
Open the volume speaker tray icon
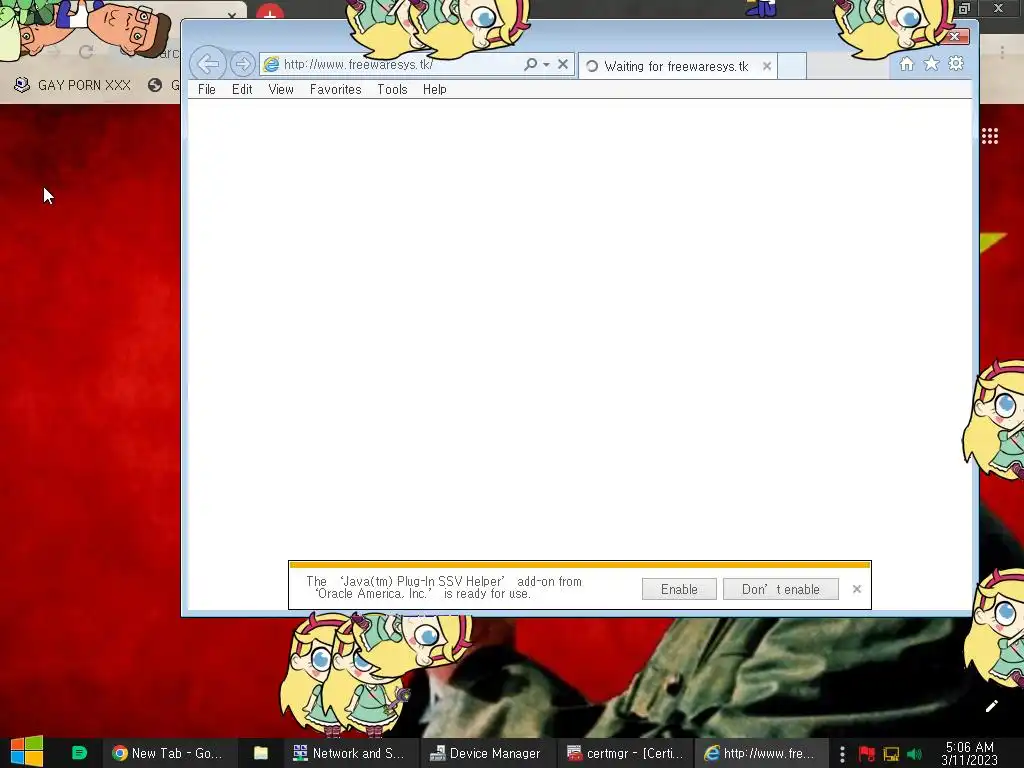click(914, 754)
